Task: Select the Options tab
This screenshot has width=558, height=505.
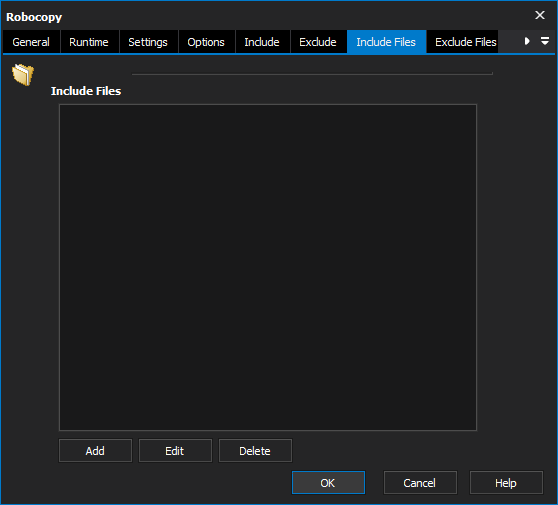Action: (x=206, y=42)
